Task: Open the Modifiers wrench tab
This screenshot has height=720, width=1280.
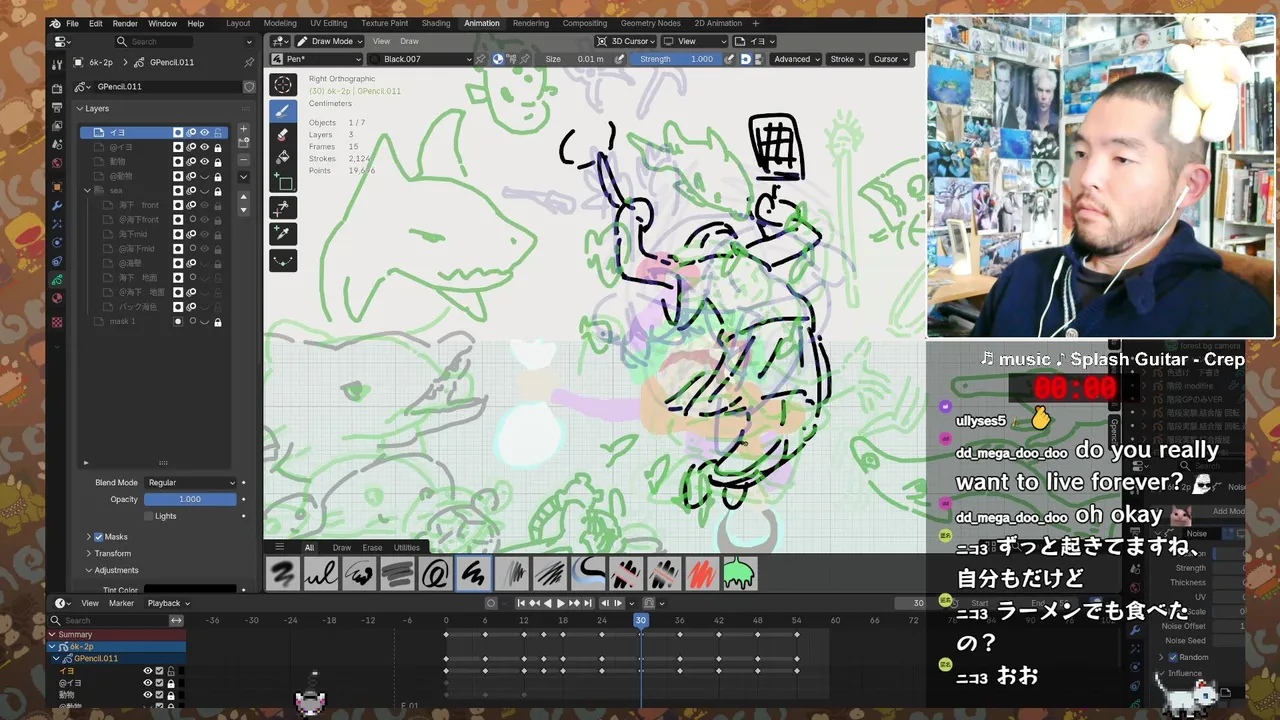Action: pyautogui.click(x=57, y=205)
